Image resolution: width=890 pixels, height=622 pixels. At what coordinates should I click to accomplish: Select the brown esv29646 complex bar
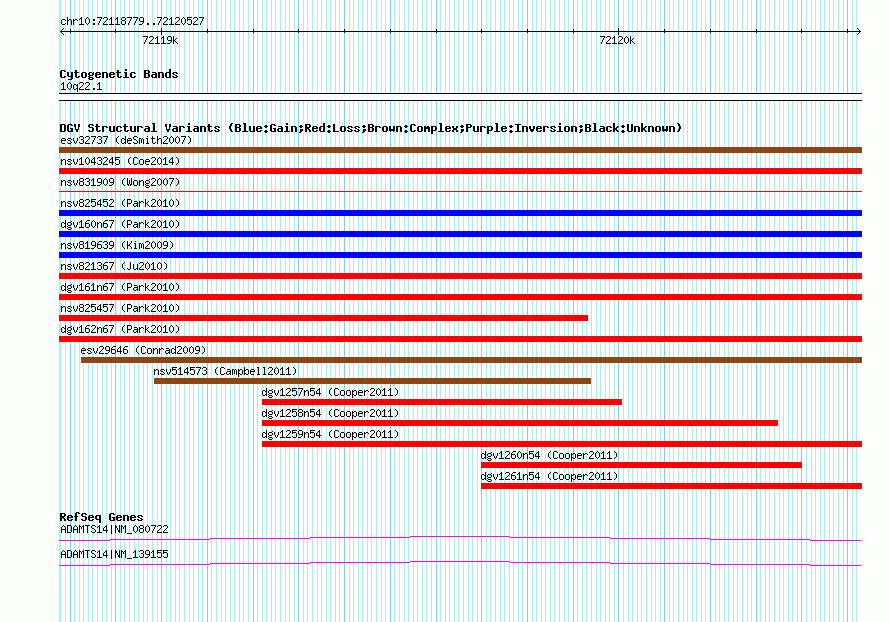472,360
